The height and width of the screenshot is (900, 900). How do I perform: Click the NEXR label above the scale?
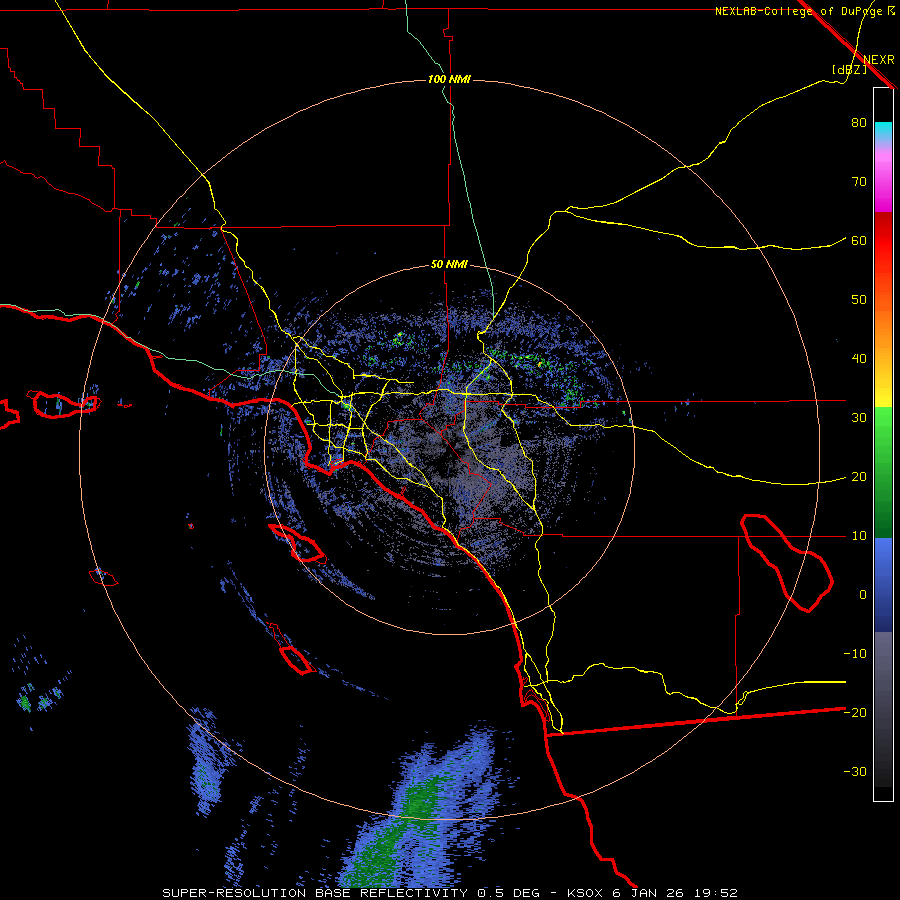pyautogui.click(x=878, y=60)
